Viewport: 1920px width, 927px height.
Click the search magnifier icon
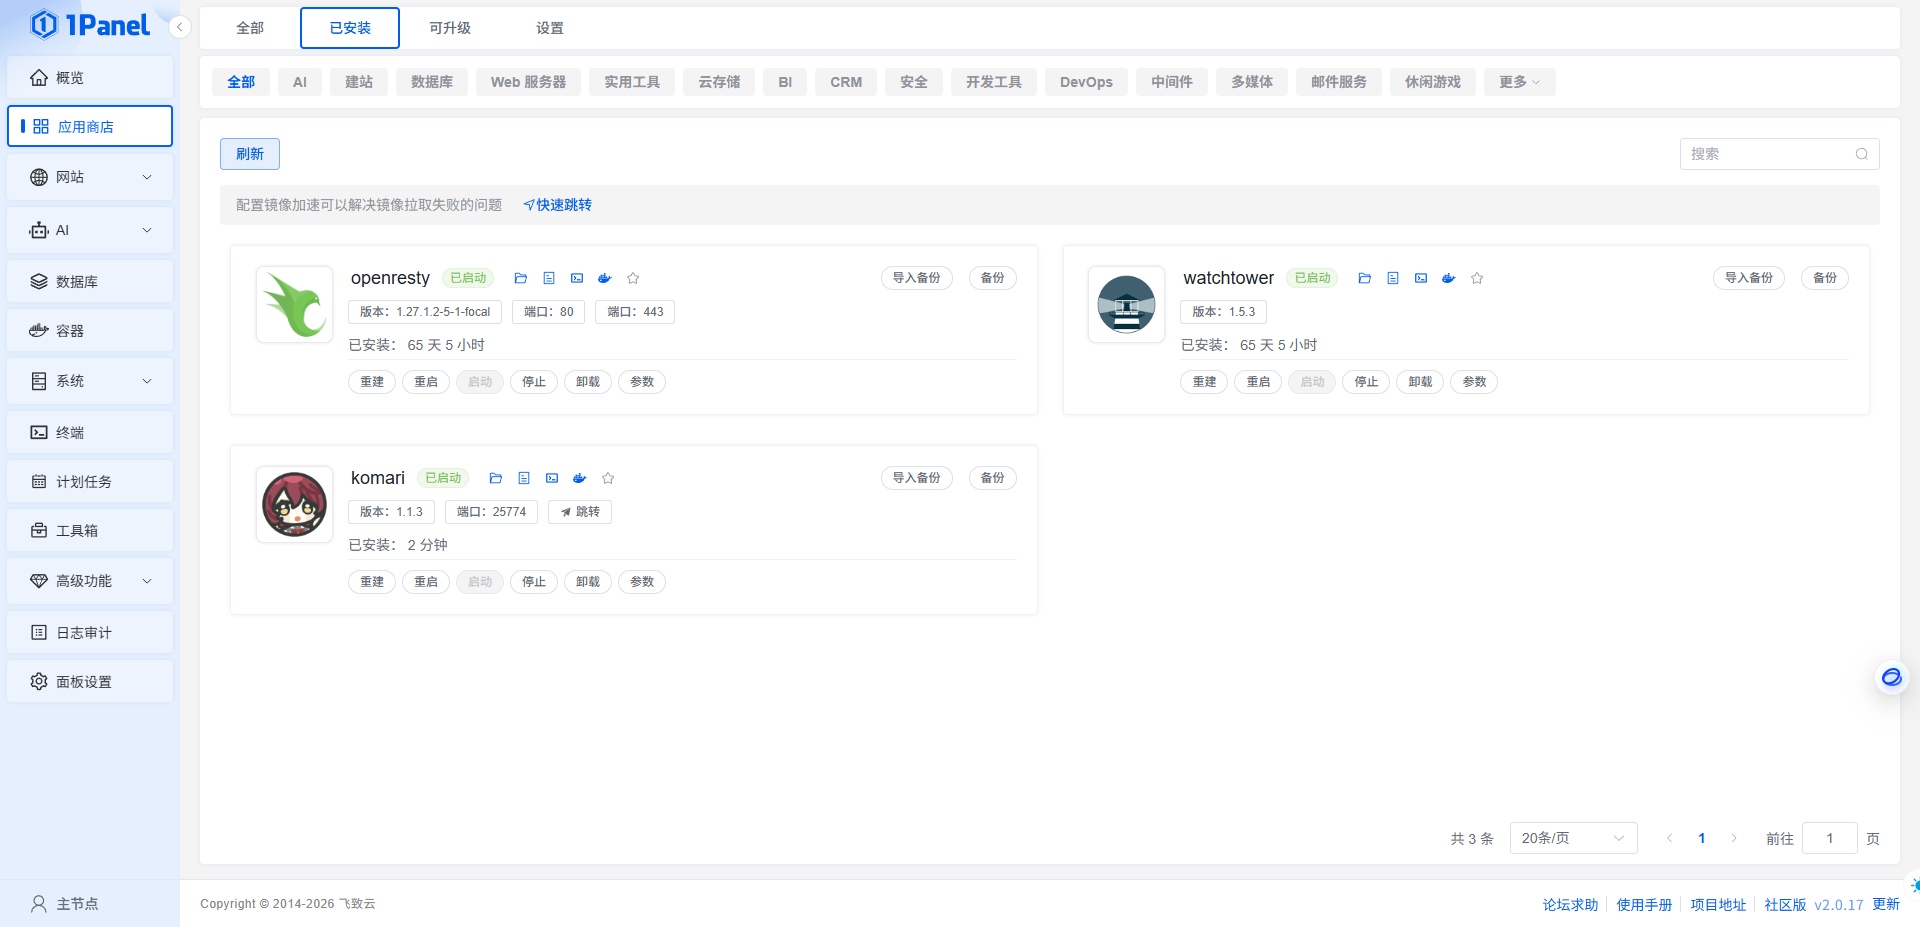1862,154
